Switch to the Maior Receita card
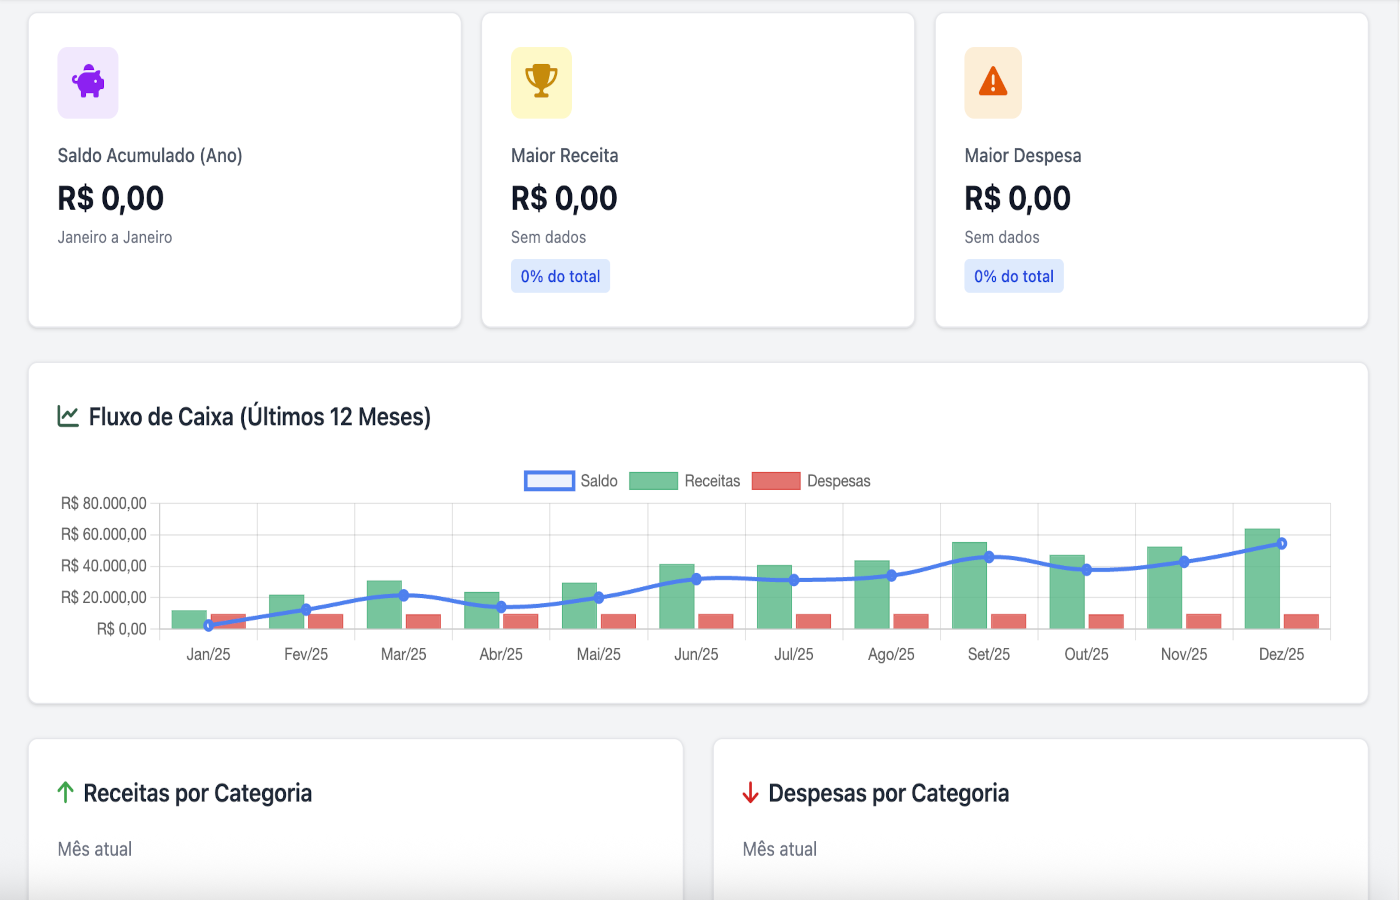This screenshot has height=900, width=1400. [x=697, y=168]
